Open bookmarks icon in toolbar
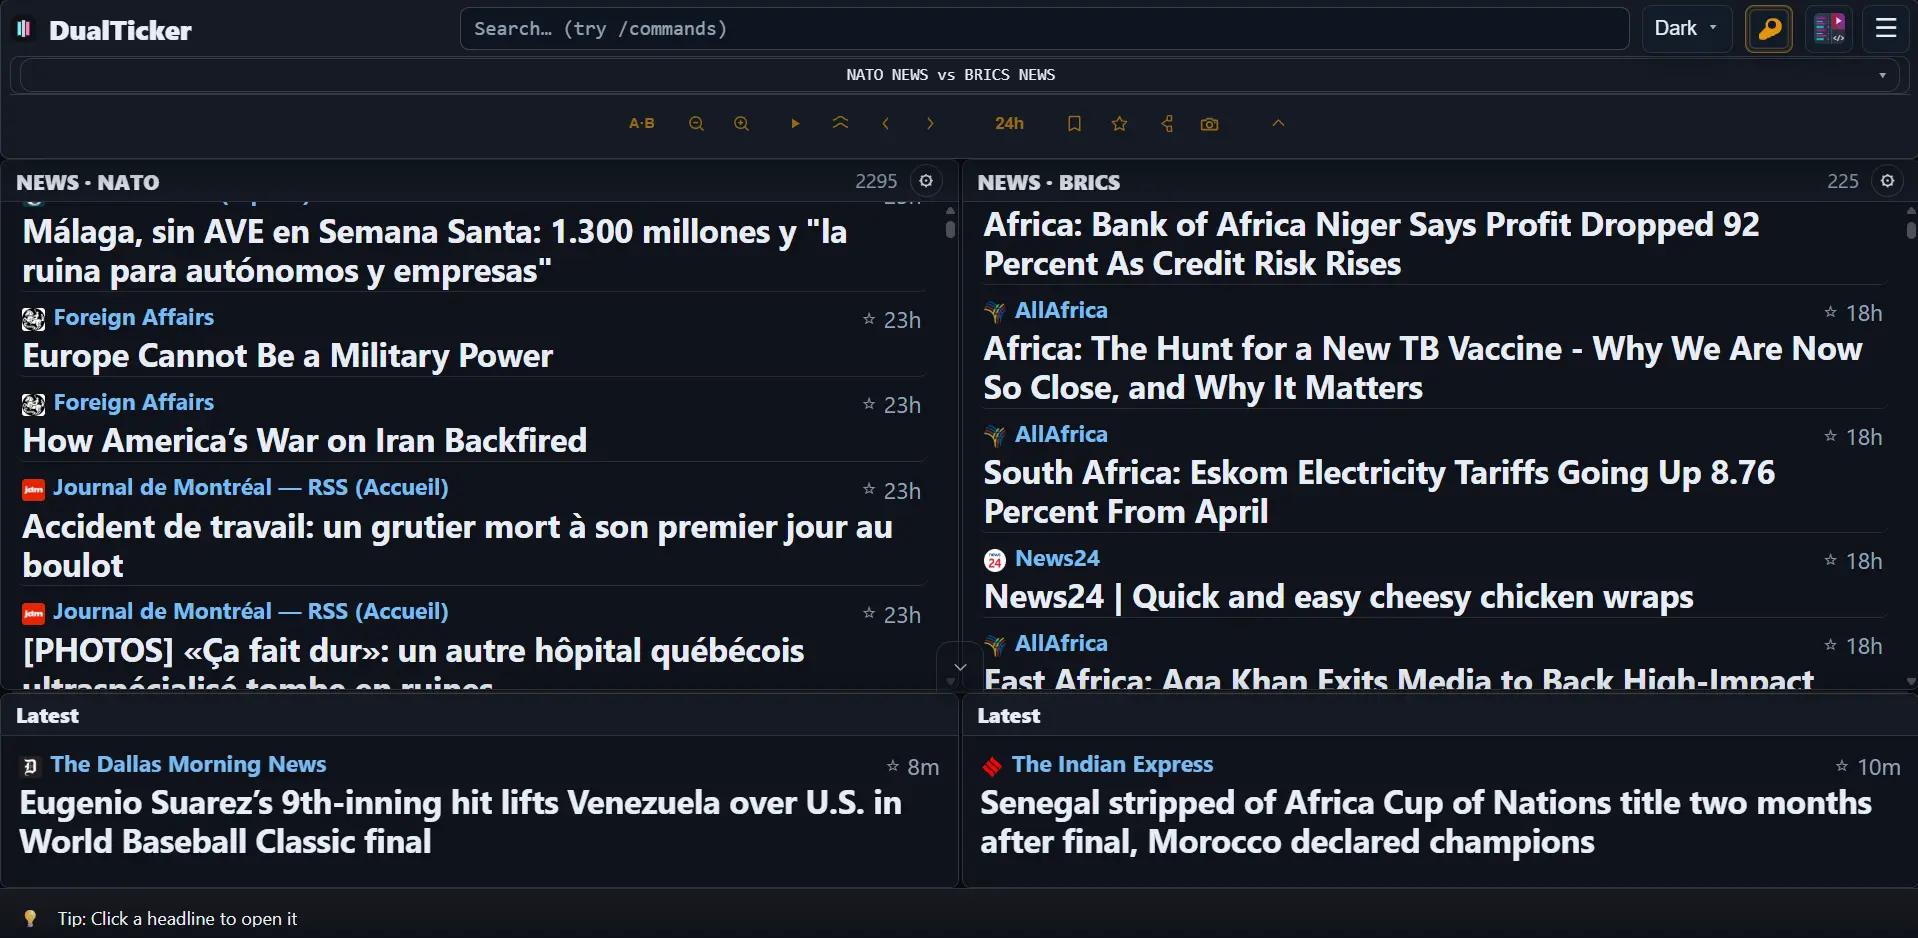 pyautogui.click(x=1074, y=124)
